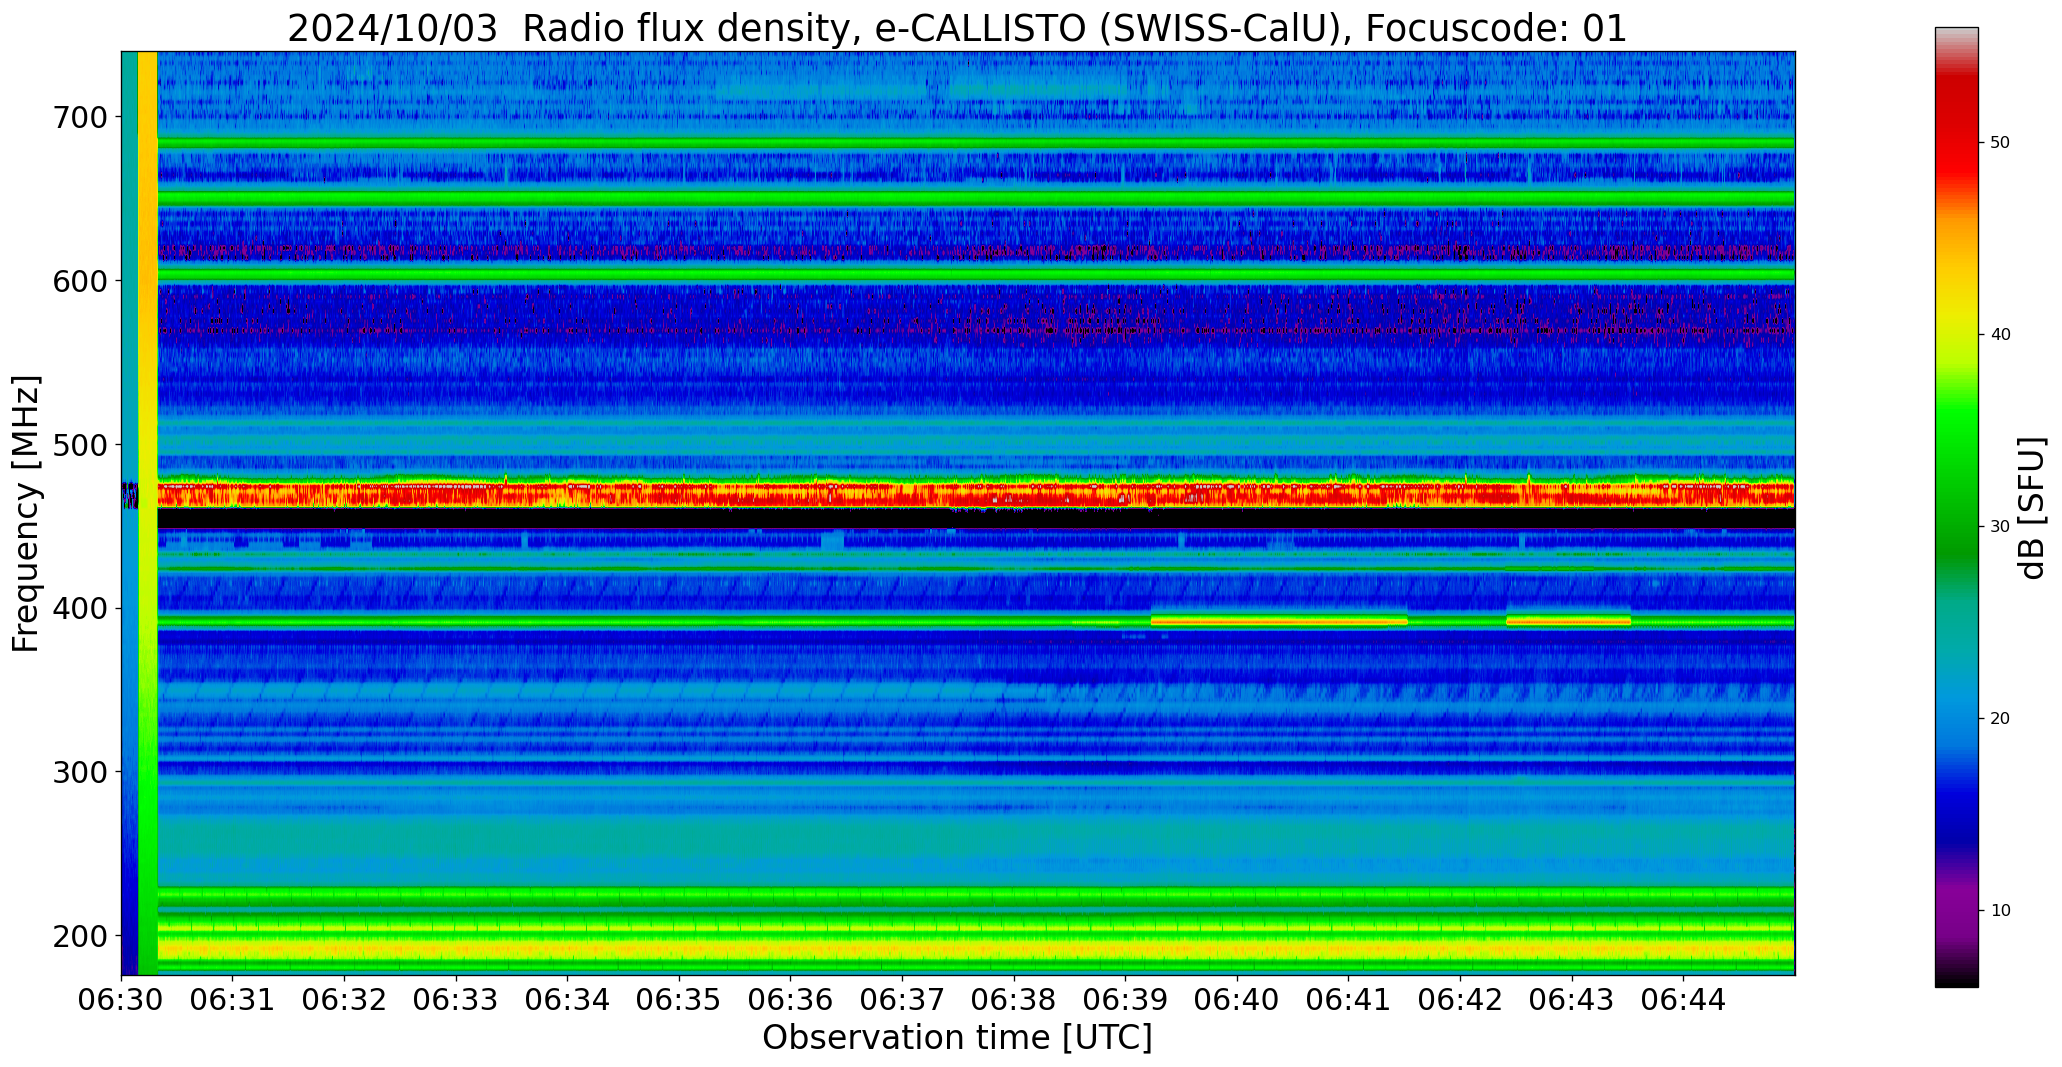
Task: Click the 06:39 time tick label
Action: [x=1126, y=999]
